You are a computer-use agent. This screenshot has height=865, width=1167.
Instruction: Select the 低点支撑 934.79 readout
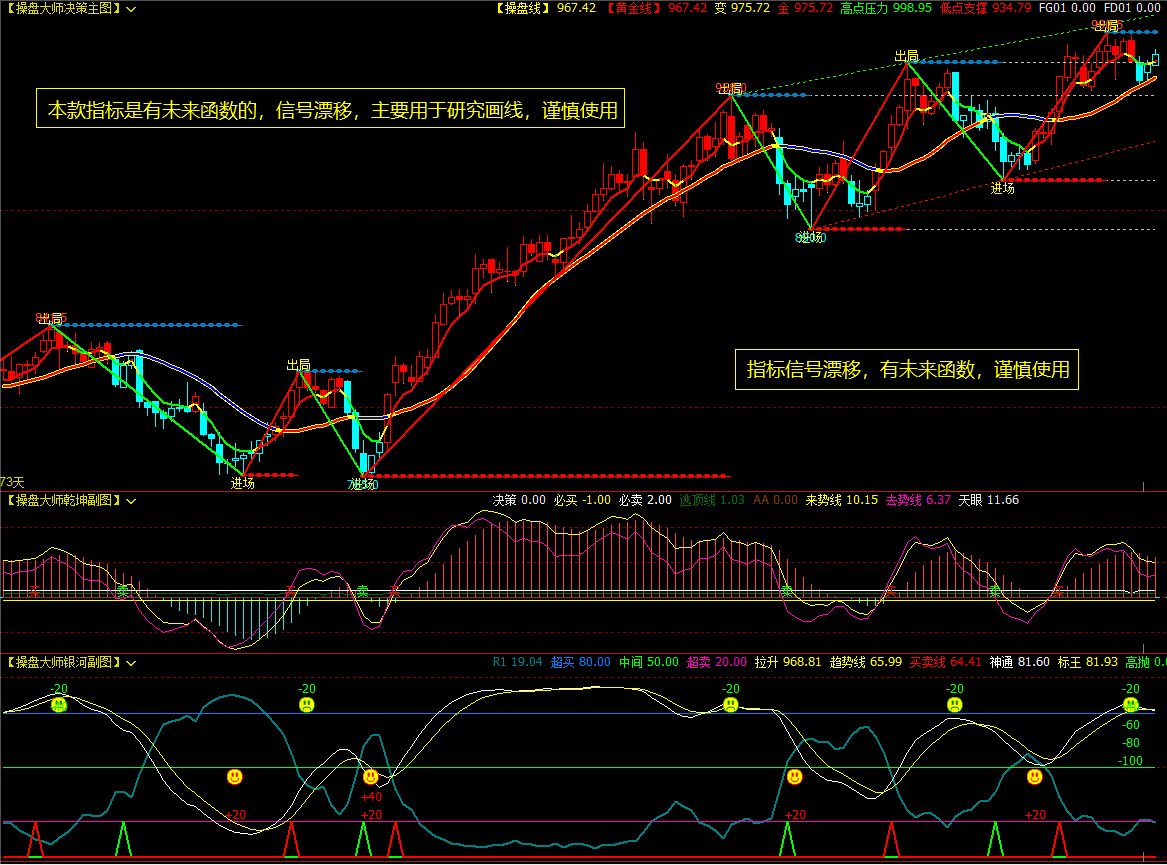coord(985,8)
